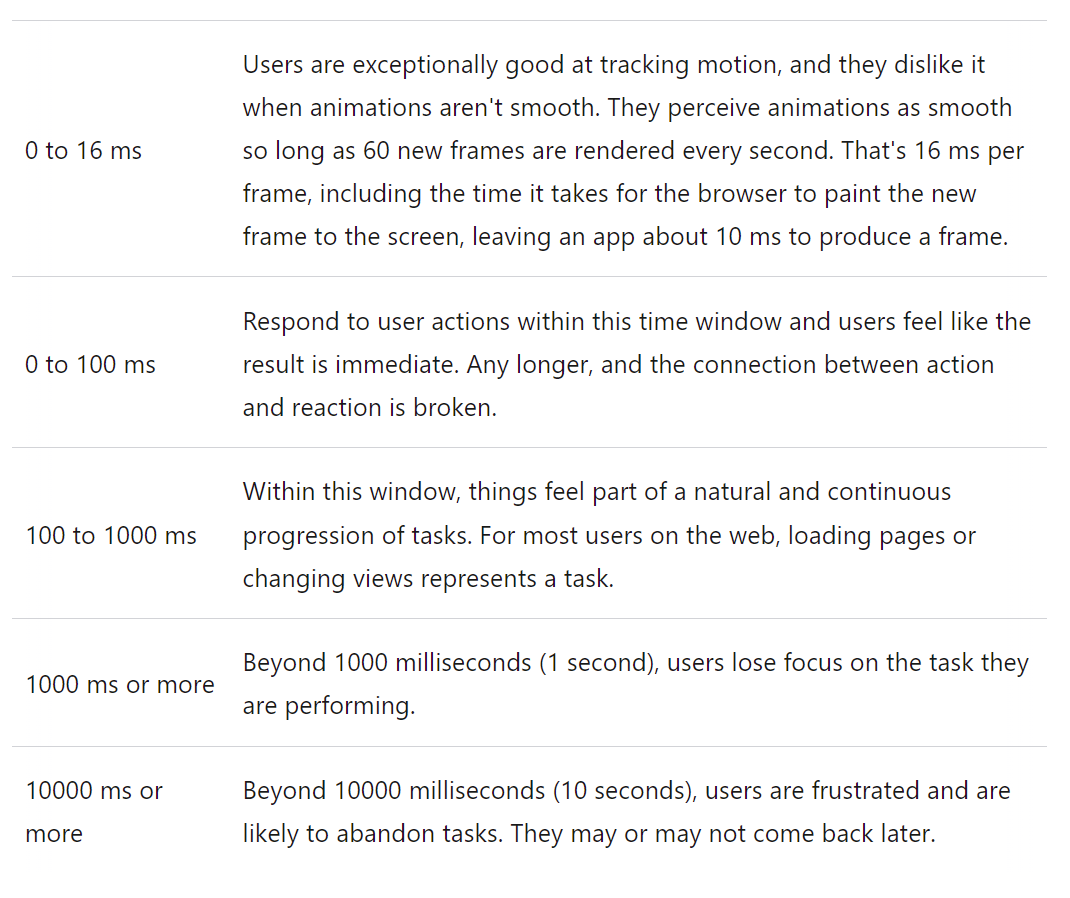Click the '0 to 100 ms' cell
Screen dimensions: 1070x898
tap(91, 364)
